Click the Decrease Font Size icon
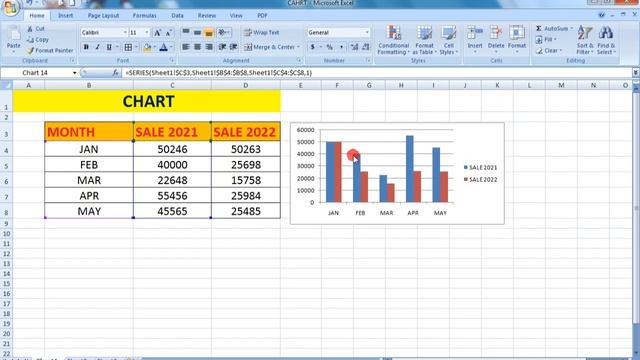 tap(169, 33)
